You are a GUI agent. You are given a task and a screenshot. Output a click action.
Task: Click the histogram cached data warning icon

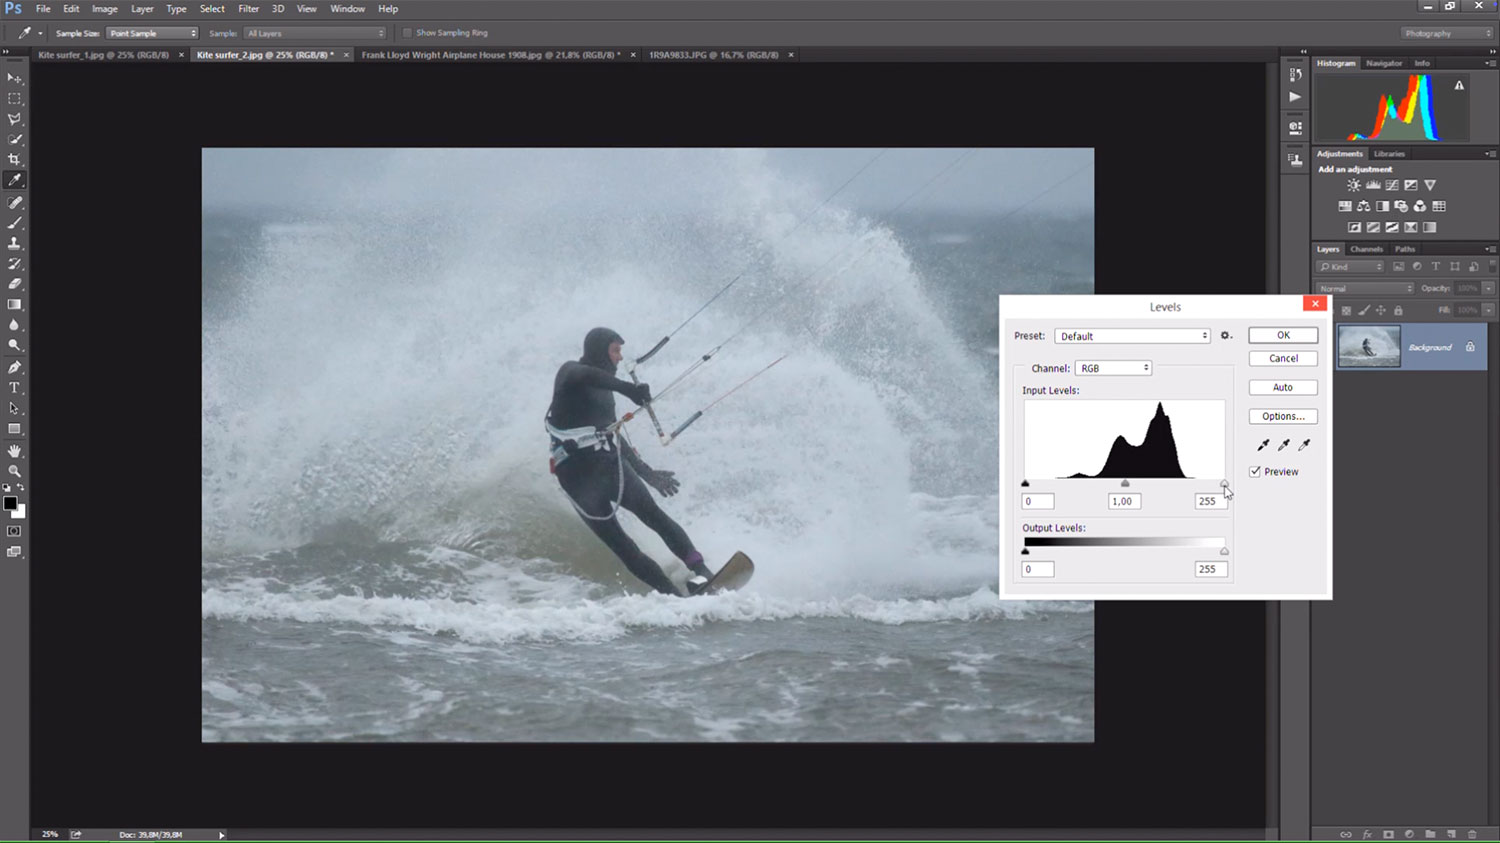(1459, 86)
